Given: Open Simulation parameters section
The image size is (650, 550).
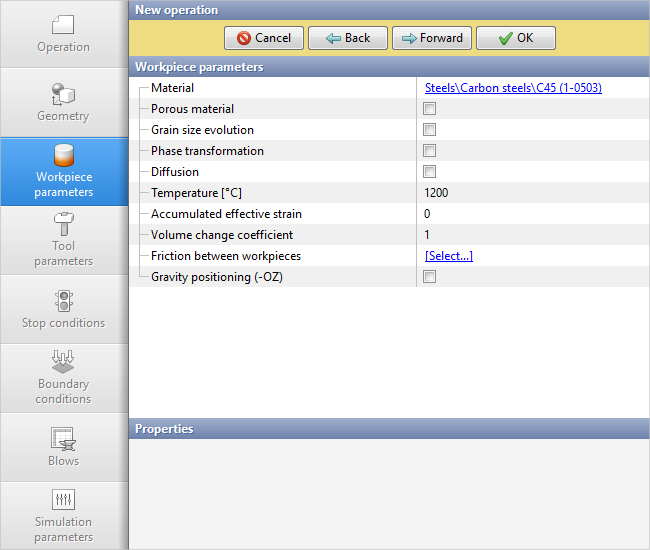Looking at the screenshot, I should (x=63, y=515).
